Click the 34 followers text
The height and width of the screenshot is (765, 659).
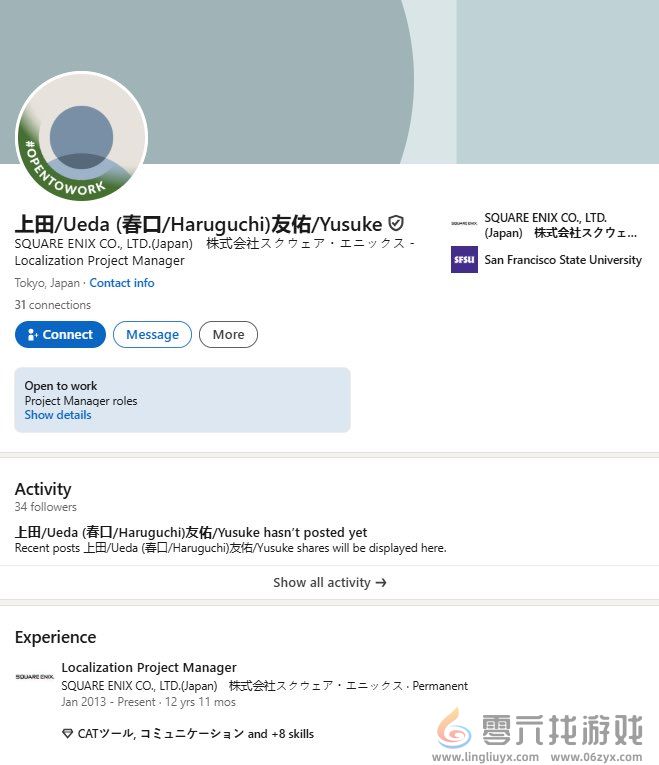tap(45, 507)
